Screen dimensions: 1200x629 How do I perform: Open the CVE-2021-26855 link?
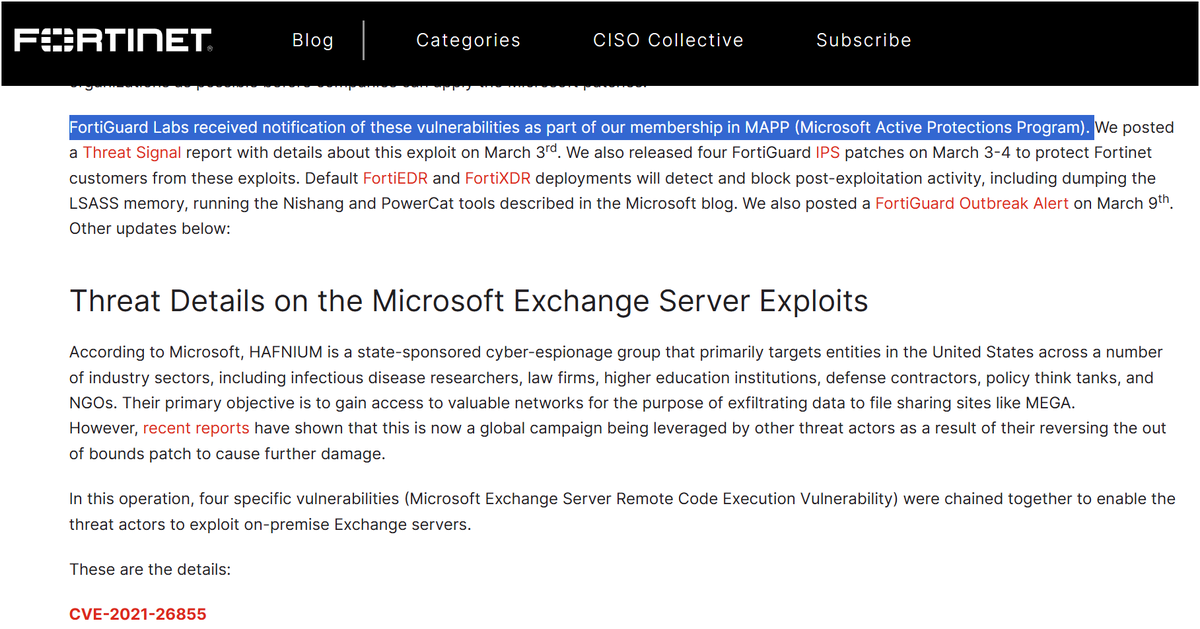click(x=138, y=614)
